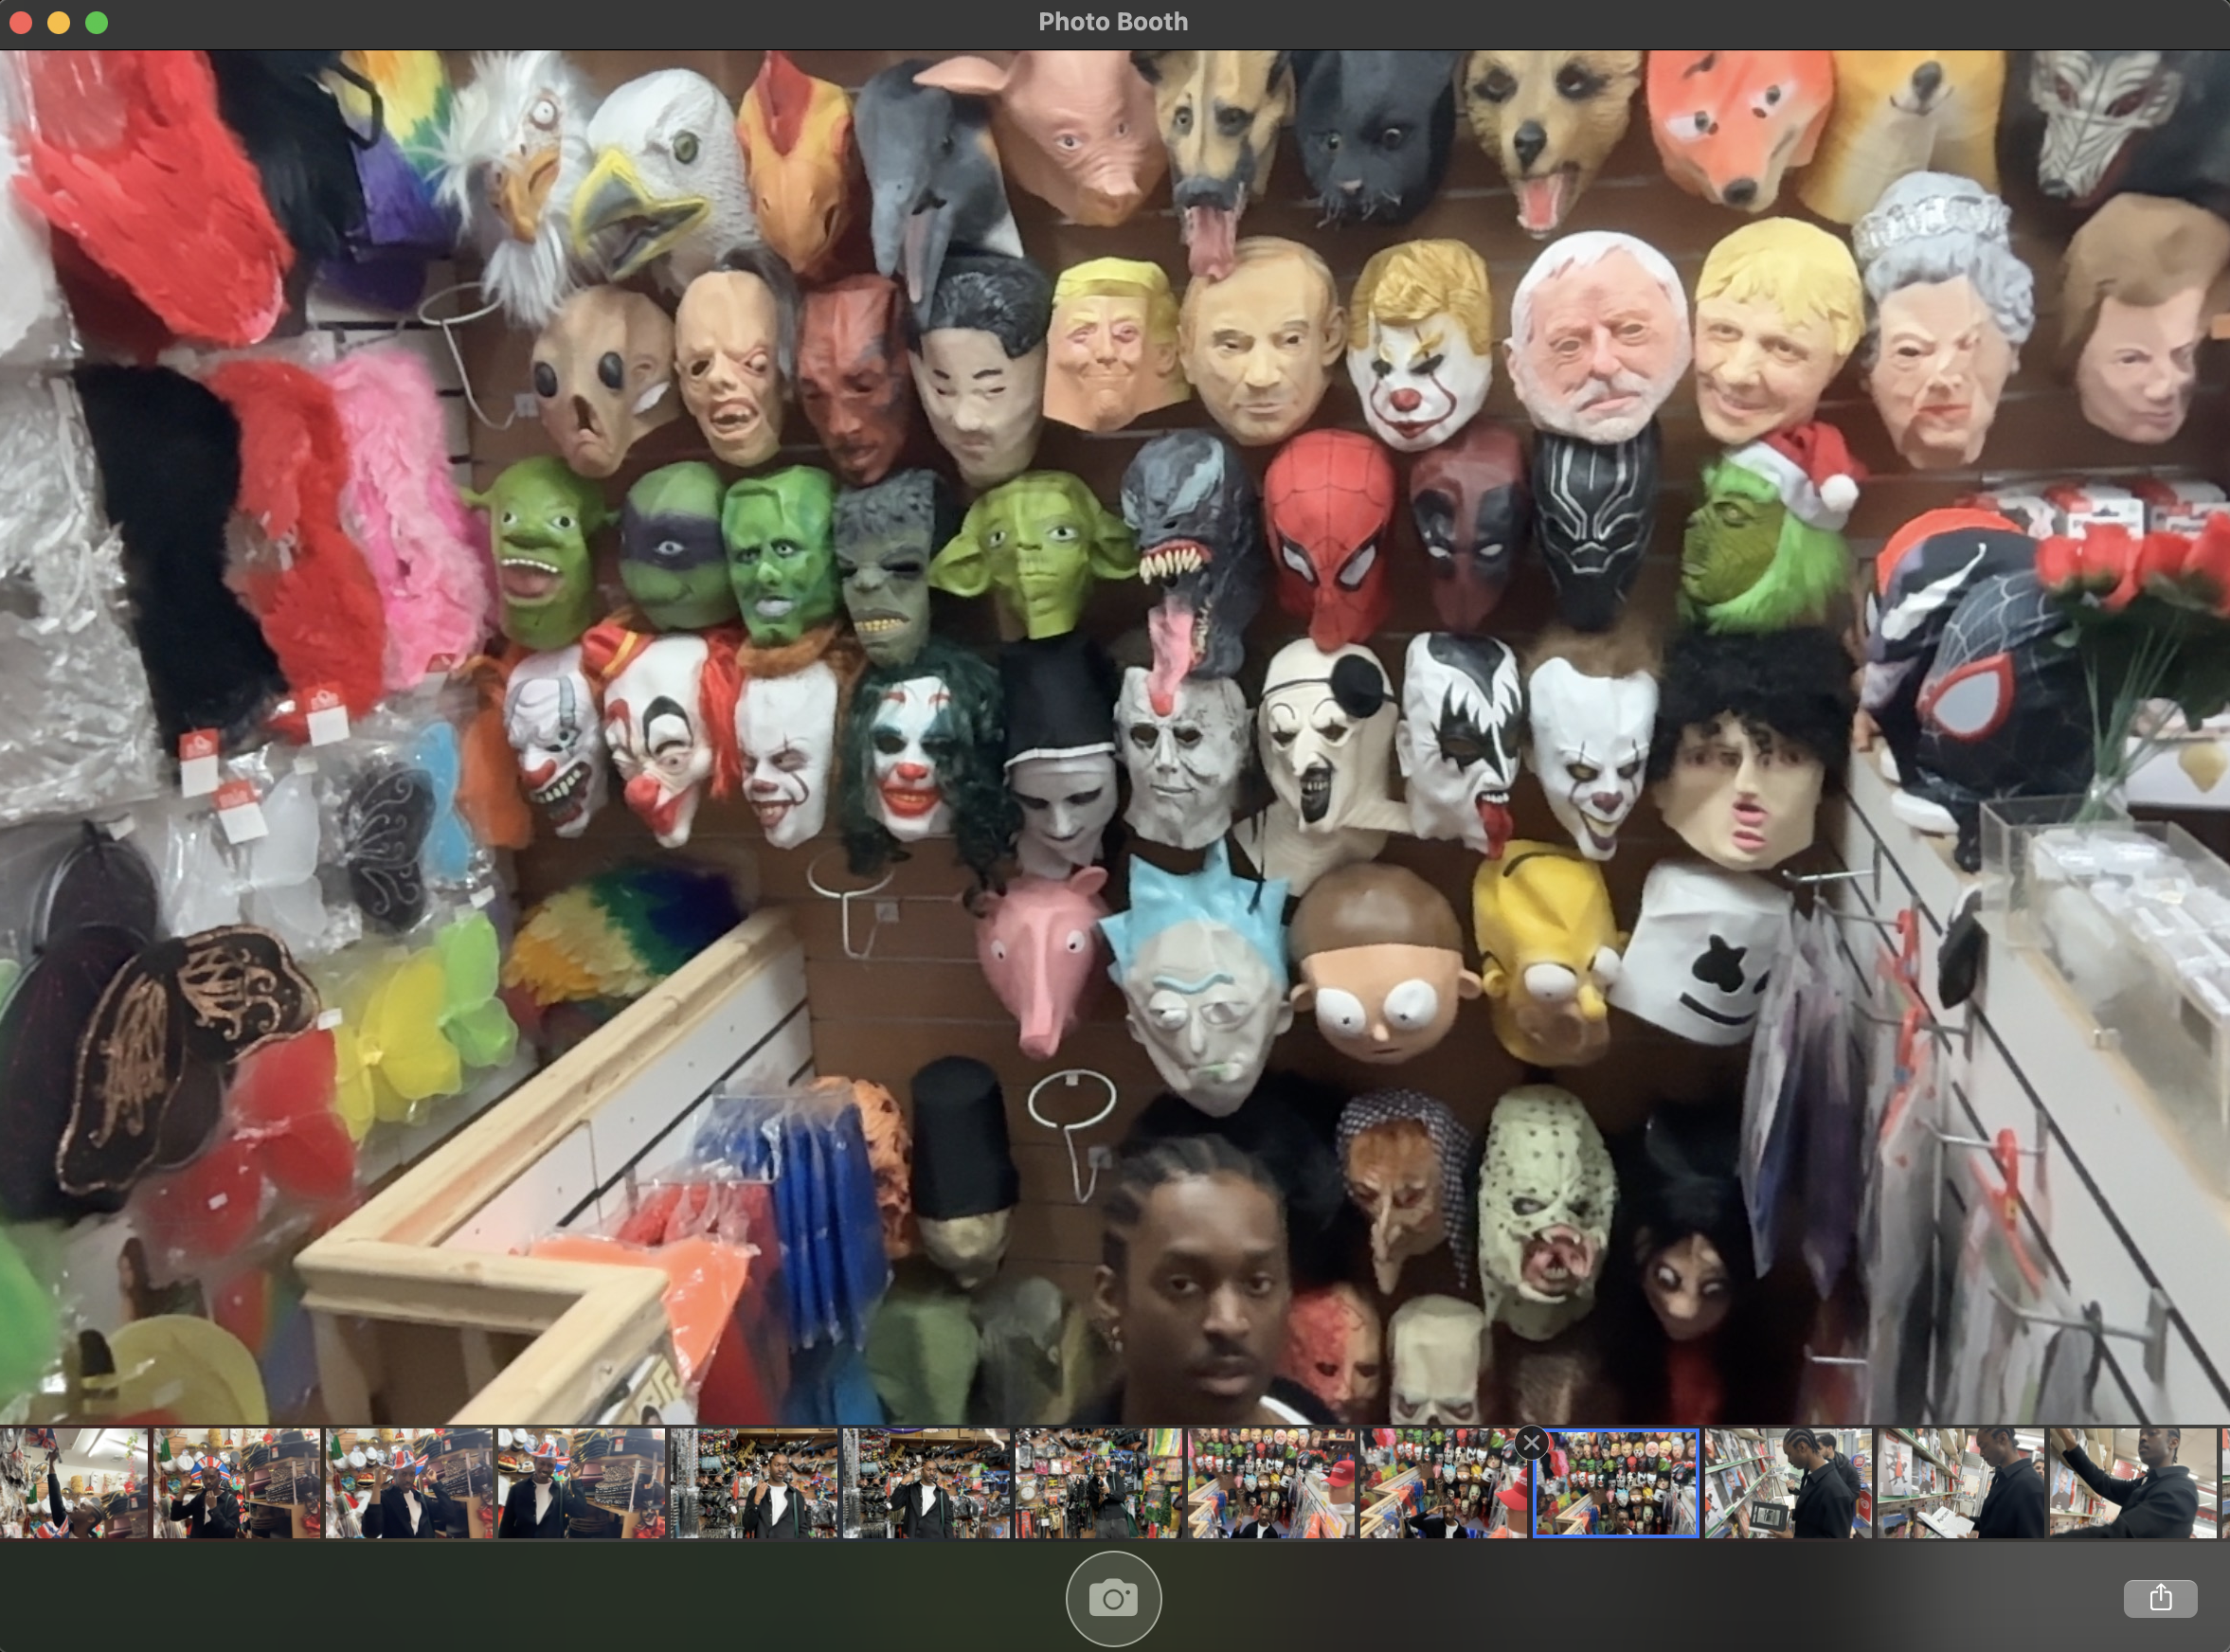Select the seventh thumbnail from the left
The height and width of the screenshot is (1652, 2230).
click(1098, 1484)
